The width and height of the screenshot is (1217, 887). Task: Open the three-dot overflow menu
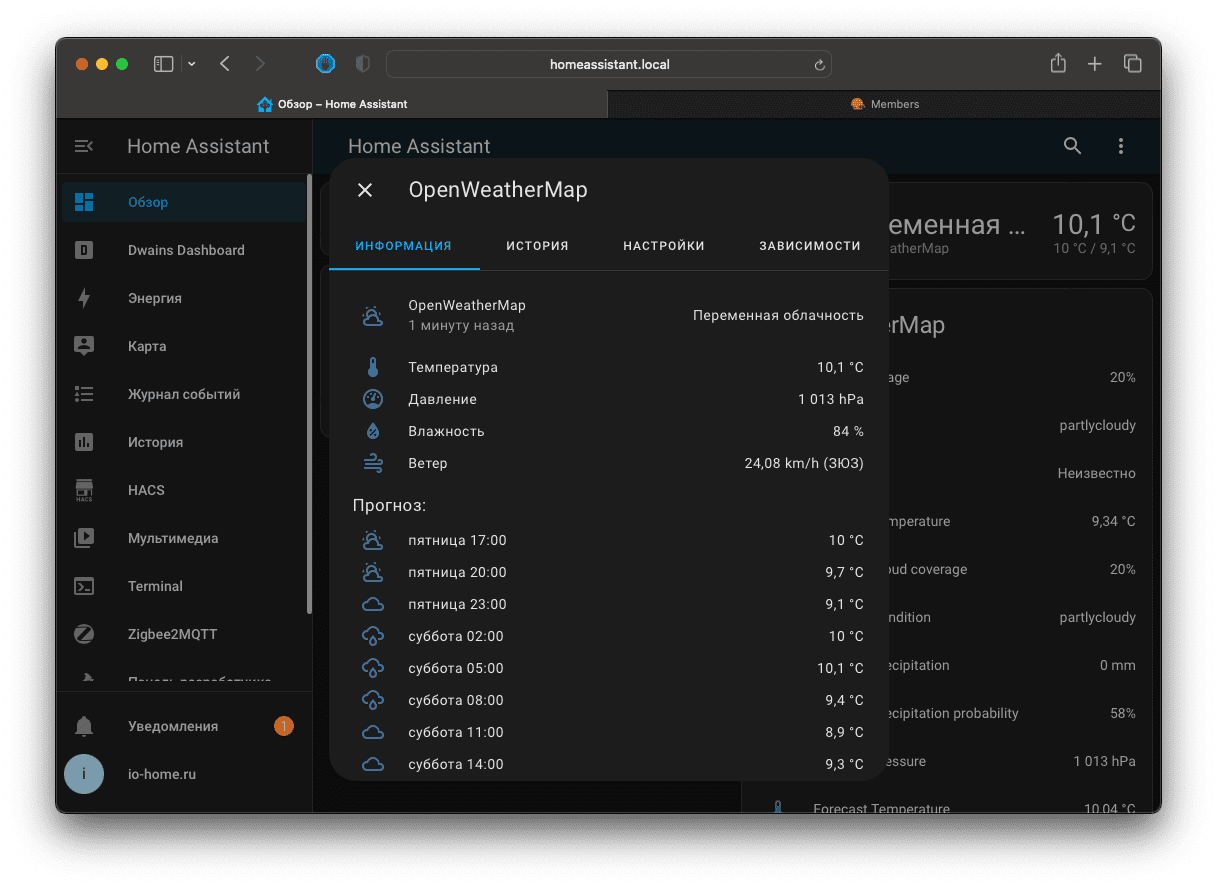pyautogui.click(x=1120, y=146)
